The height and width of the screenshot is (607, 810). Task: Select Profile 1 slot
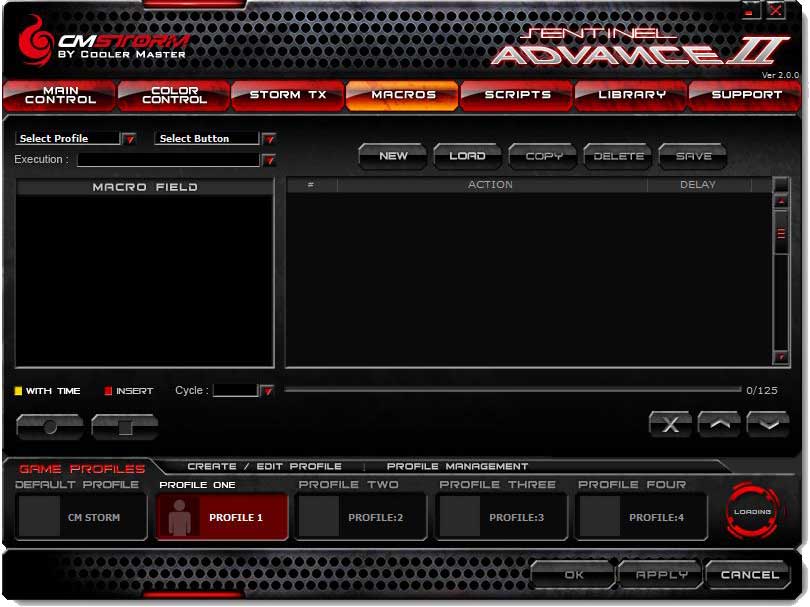tap(222, 517)
